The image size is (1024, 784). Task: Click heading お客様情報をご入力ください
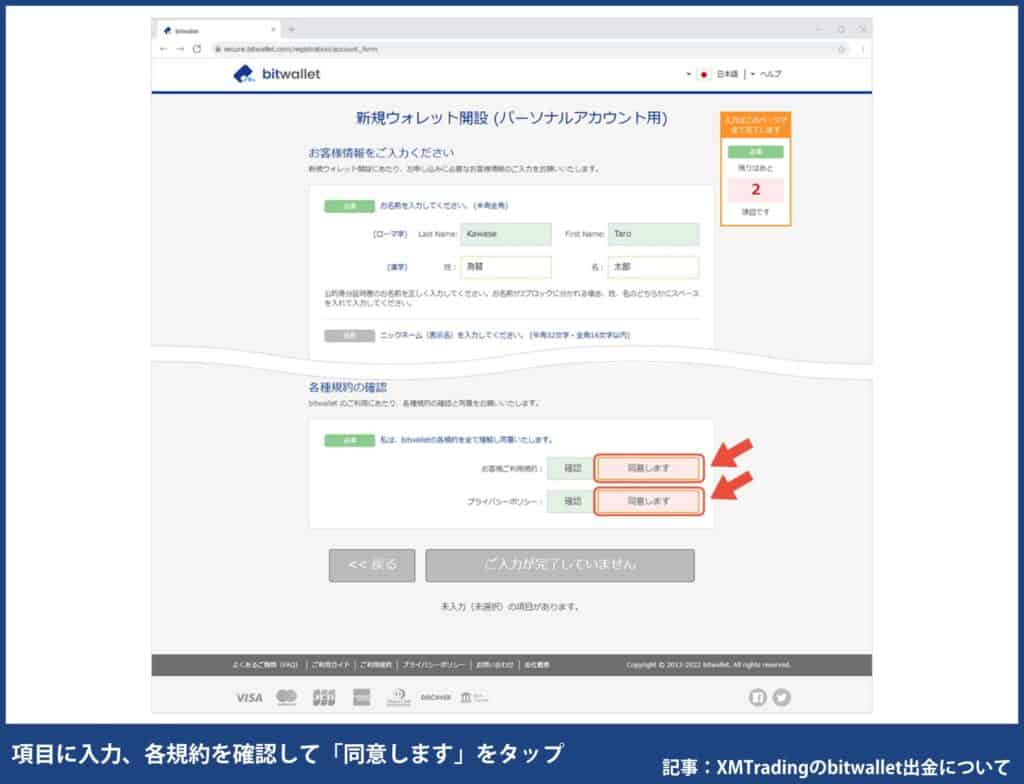click(381, 153)
